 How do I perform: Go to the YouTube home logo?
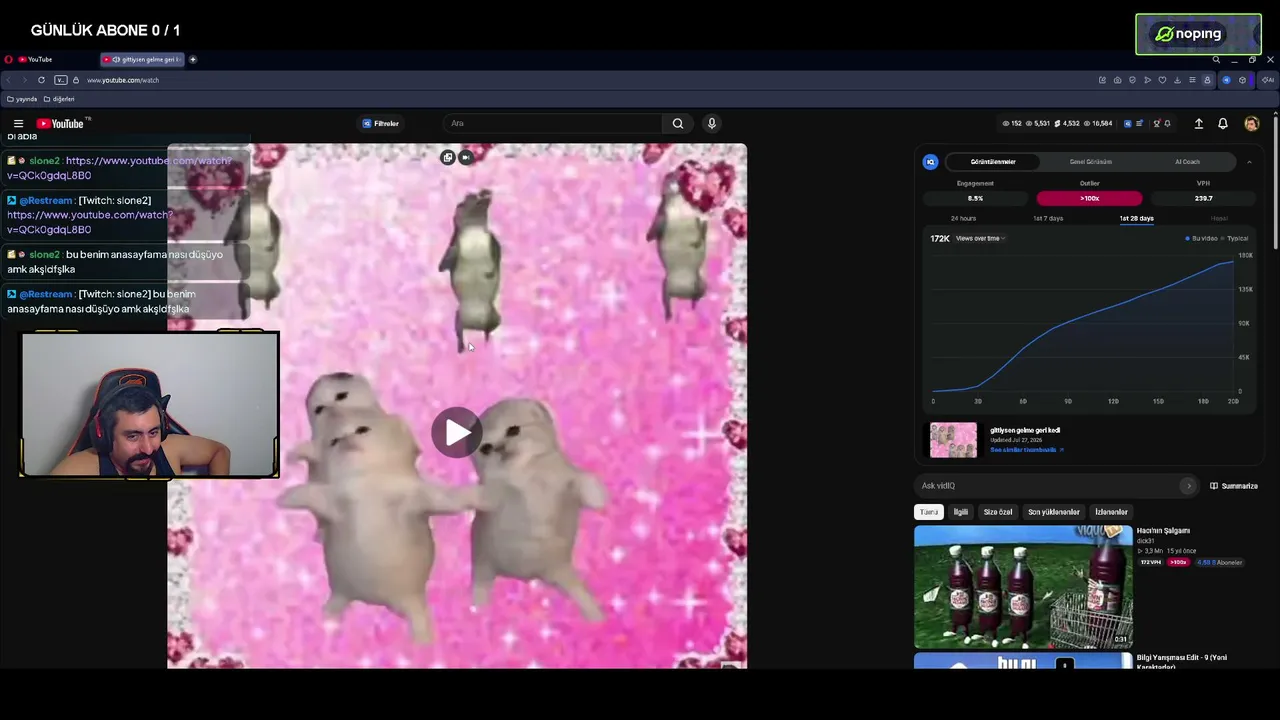tap(62, 123)
